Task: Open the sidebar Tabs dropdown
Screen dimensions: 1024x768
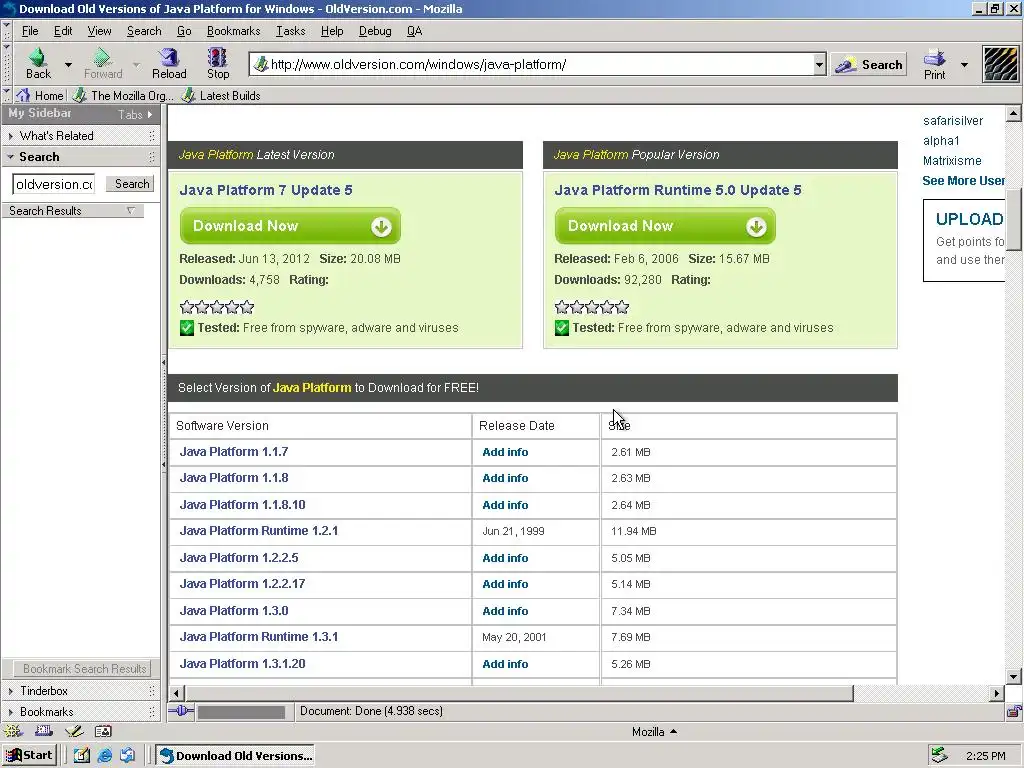Action: point(135,114)
